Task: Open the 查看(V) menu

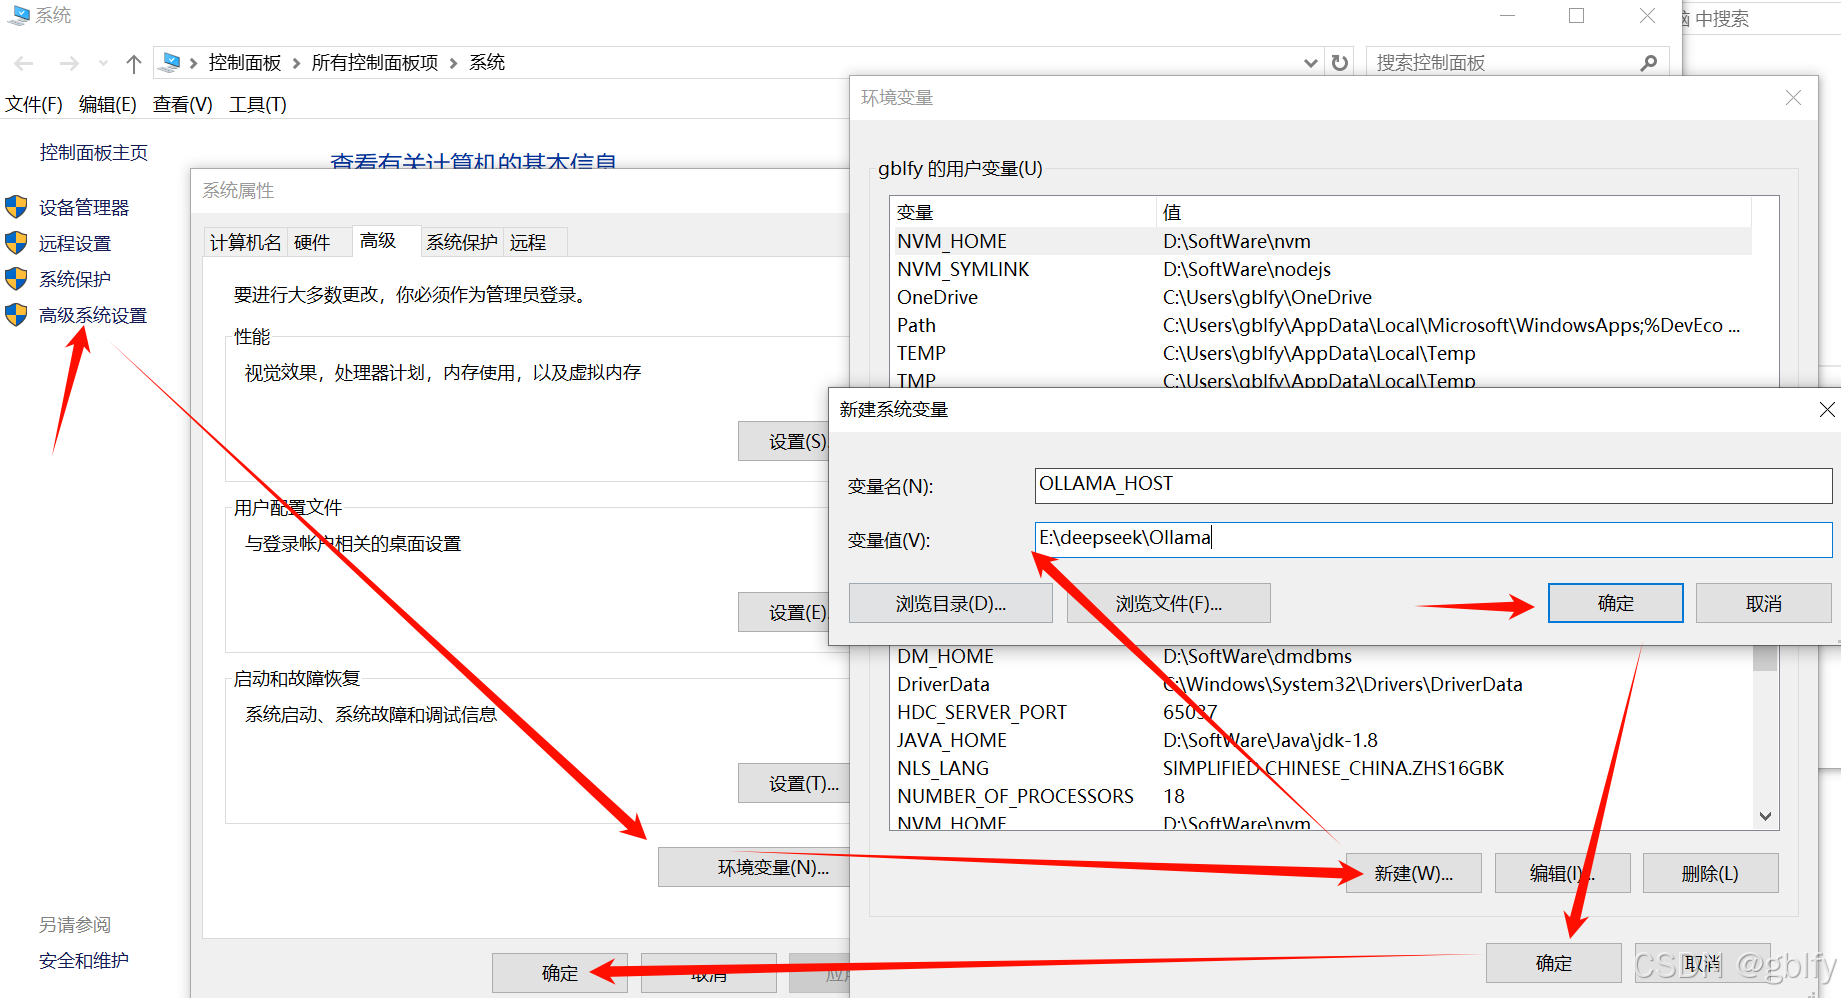Action: coord(183,104)
